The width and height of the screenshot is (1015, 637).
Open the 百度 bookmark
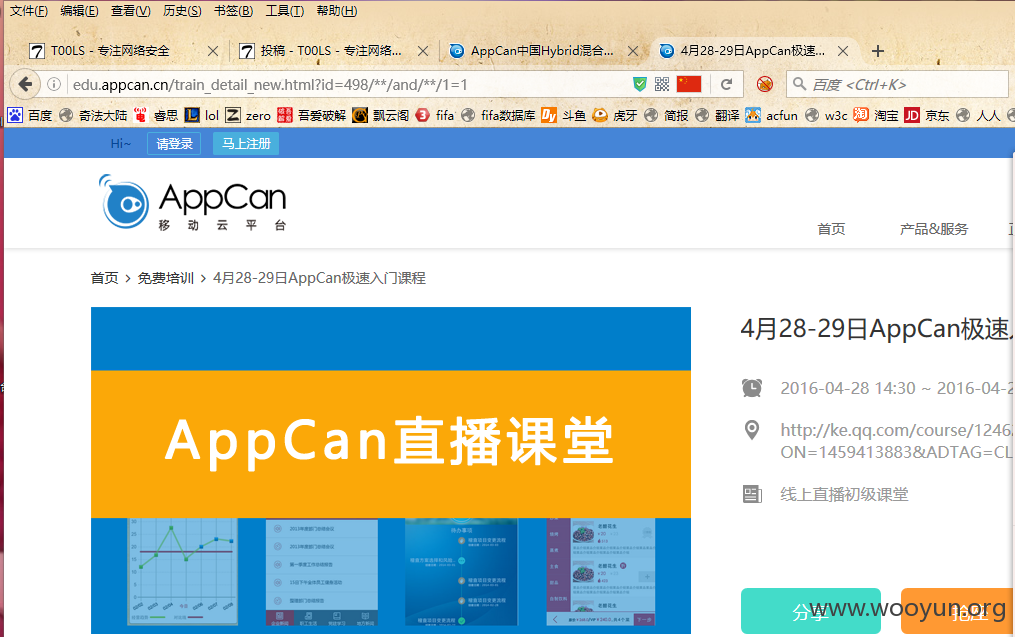pos(30,115)
